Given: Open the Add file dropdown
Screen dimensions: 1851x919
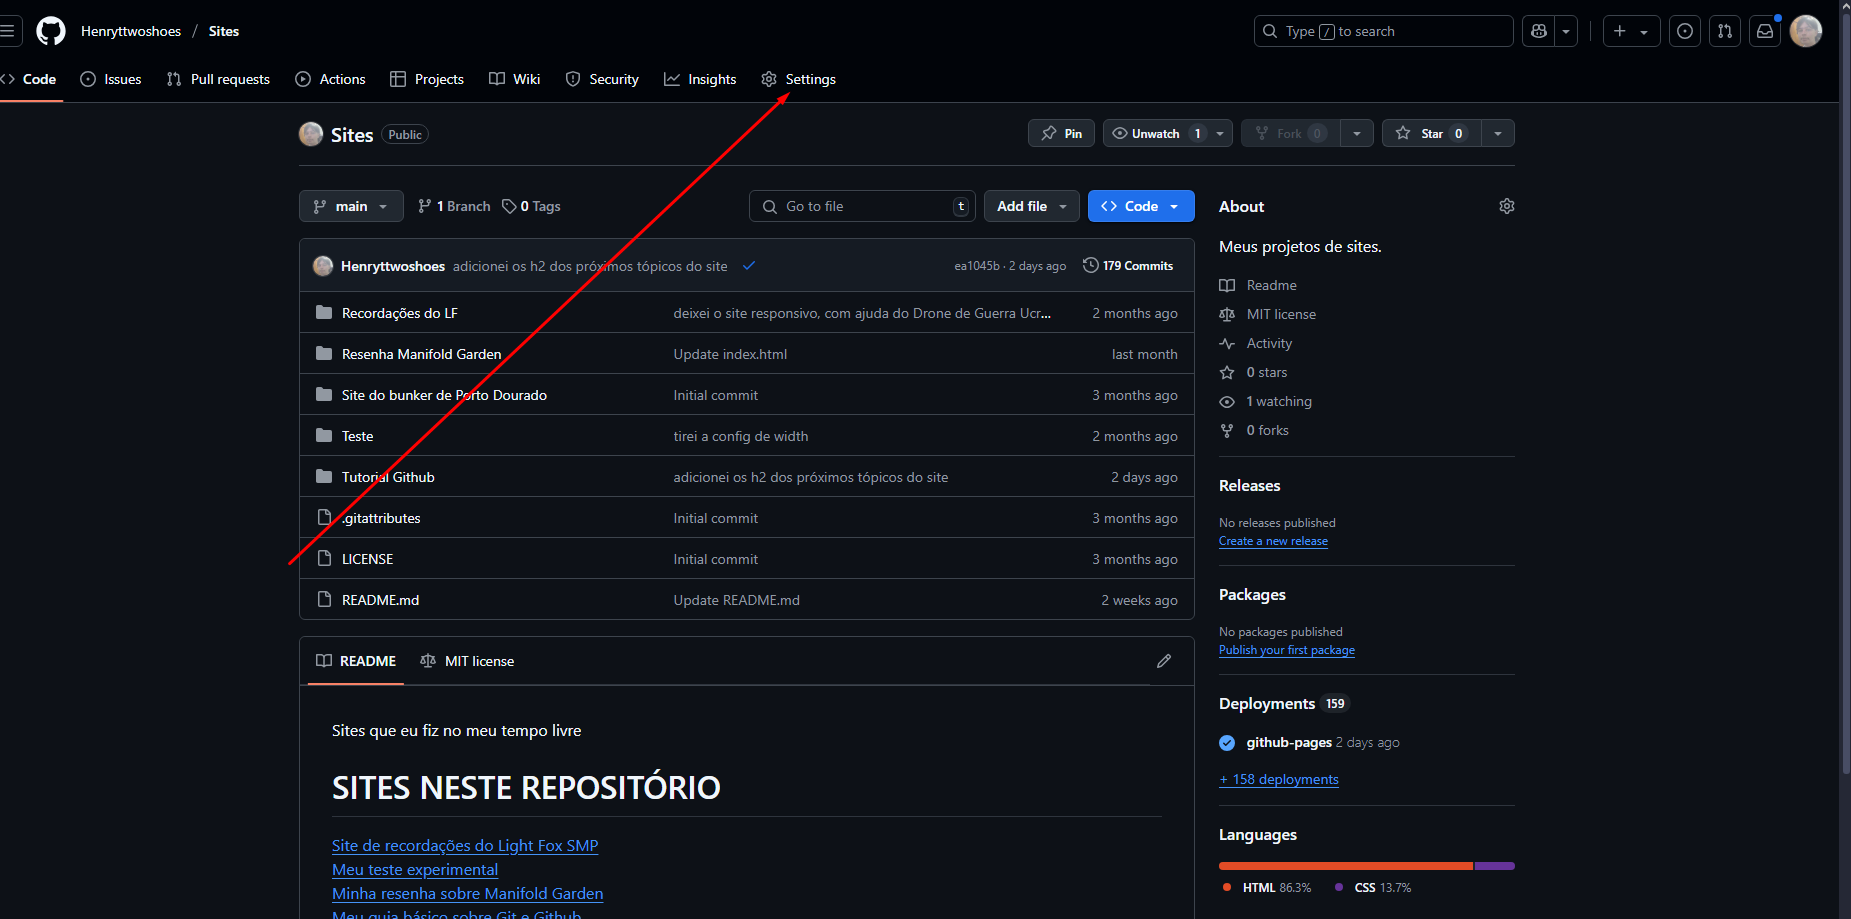Looking at the screenshot, I should point(1032,206).
